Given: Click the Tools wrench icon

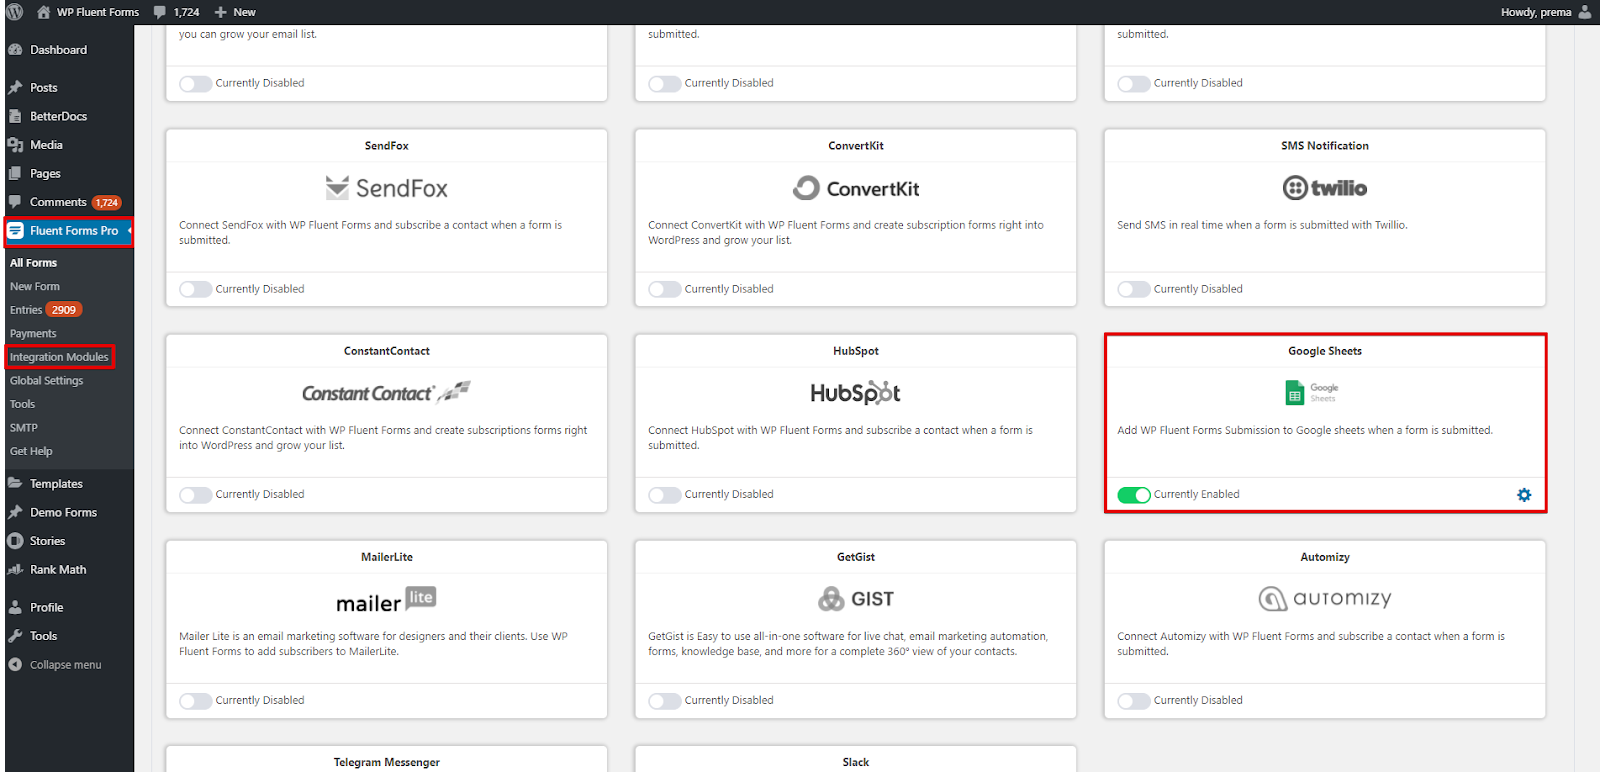Looking at the screenshot, I should tap(15, 636).
